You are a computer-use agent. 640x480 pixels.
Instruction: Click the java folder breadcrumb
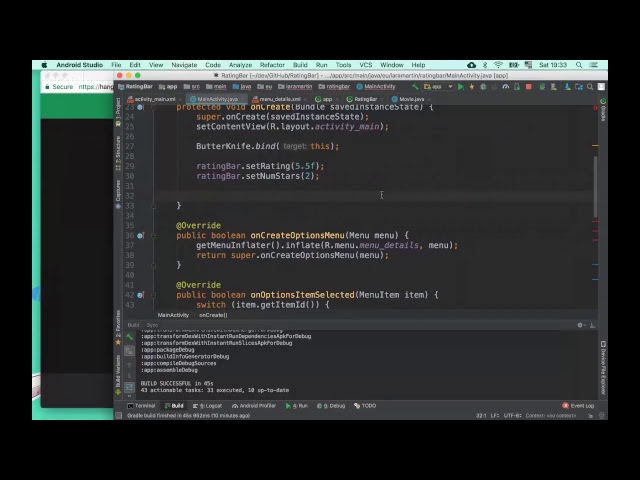pos(242,87)
